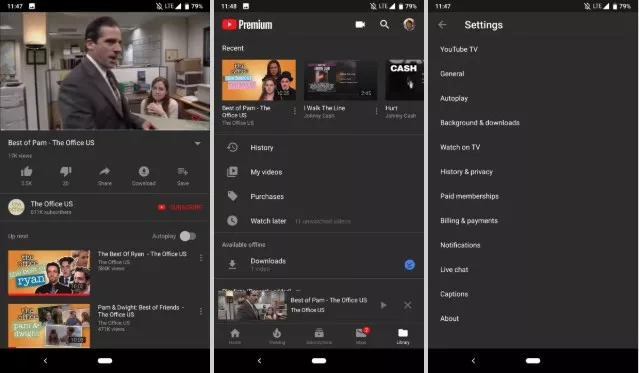Switch to the Subscriptions tab
Viewport: 639px width, 373px height.
319,337
